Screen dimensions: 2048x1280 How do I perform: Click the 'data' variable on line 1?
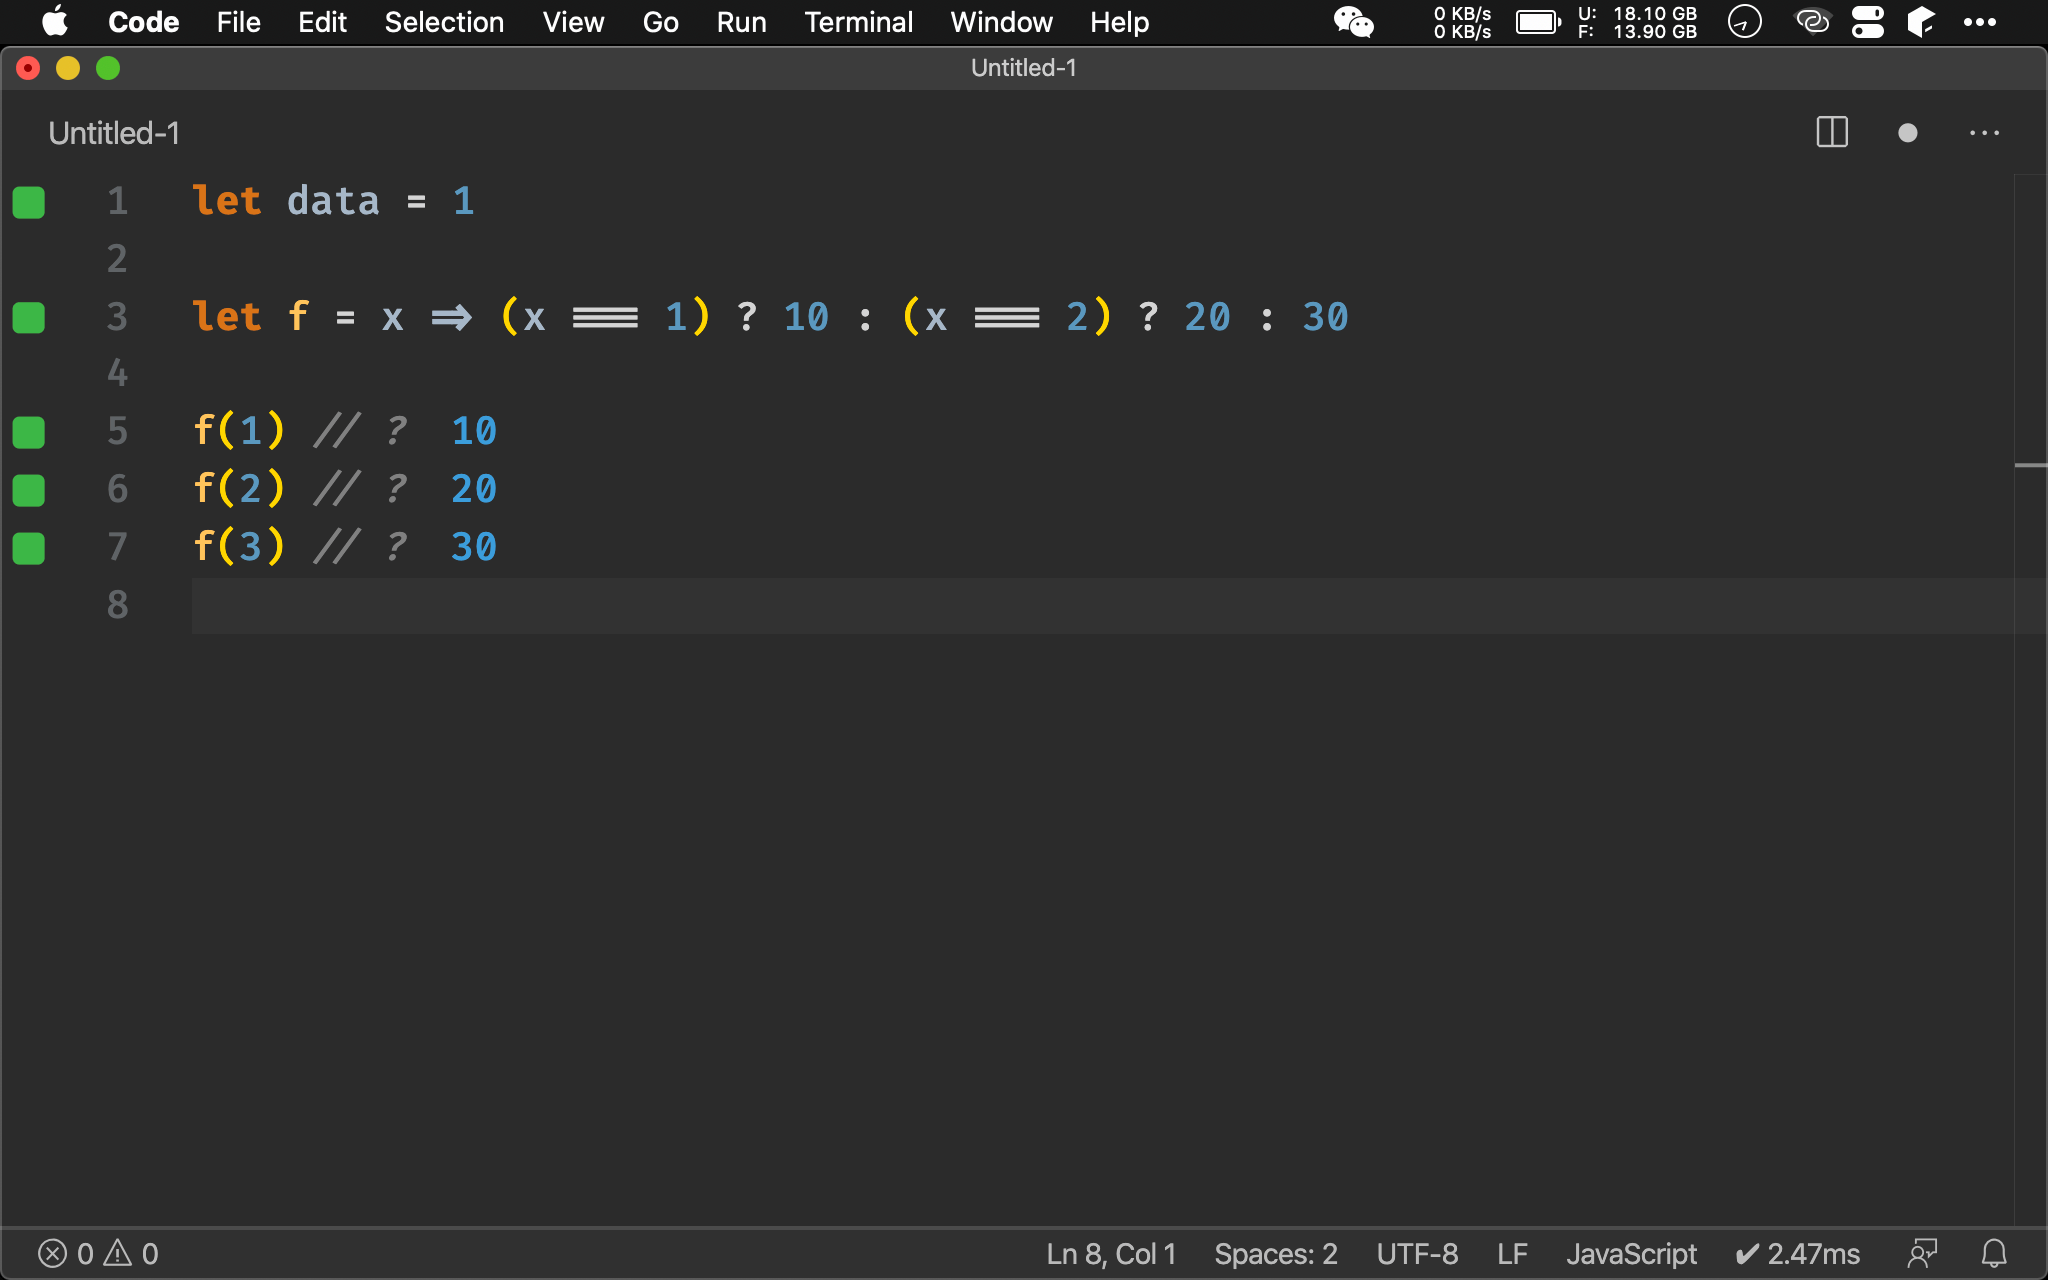(333, 201)
